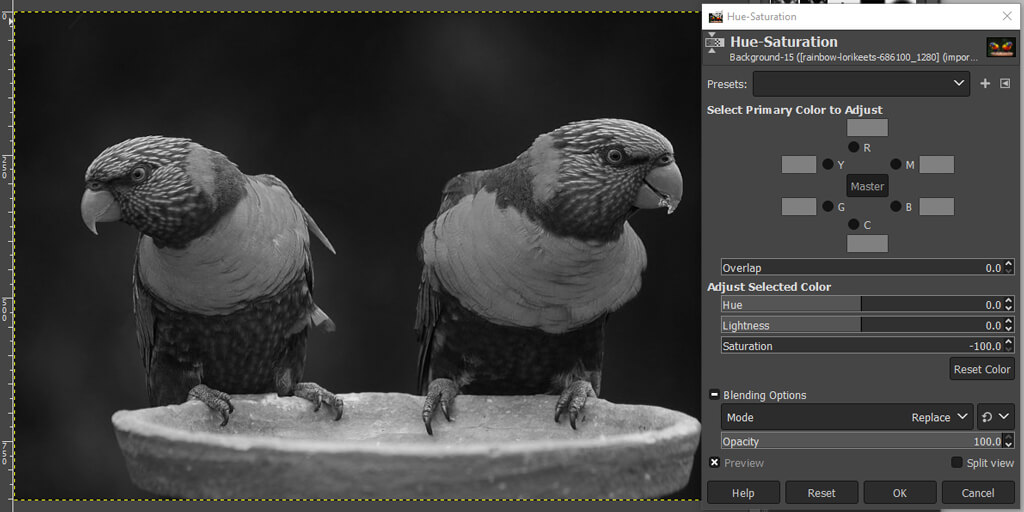Open the blending Mode dropdown
This screenshot has height=512, width=1024.
847,417
